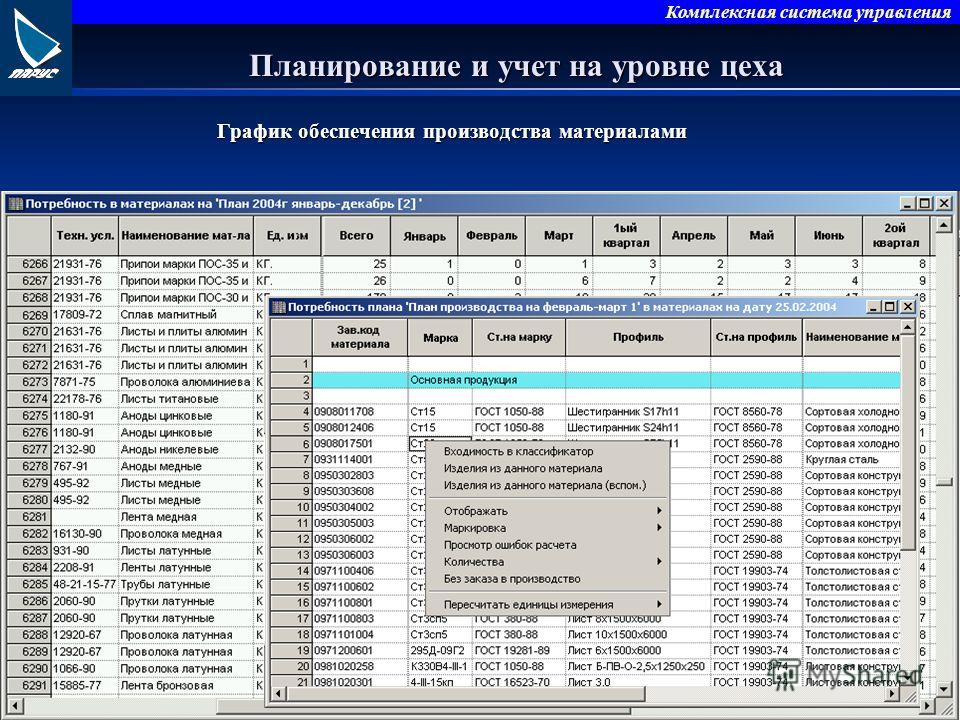Image resolution: width=960 pixels, height=720 pixels.
Task: Click left arrow of plan window horizontal scrollbar
Action: pos(279,694)
